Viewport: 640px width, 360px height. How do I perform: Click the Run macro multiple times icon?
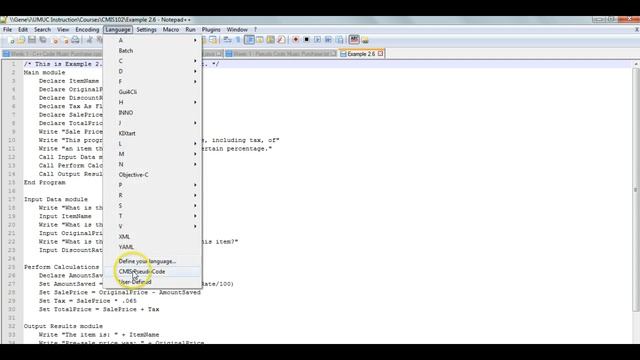(328, 40)
